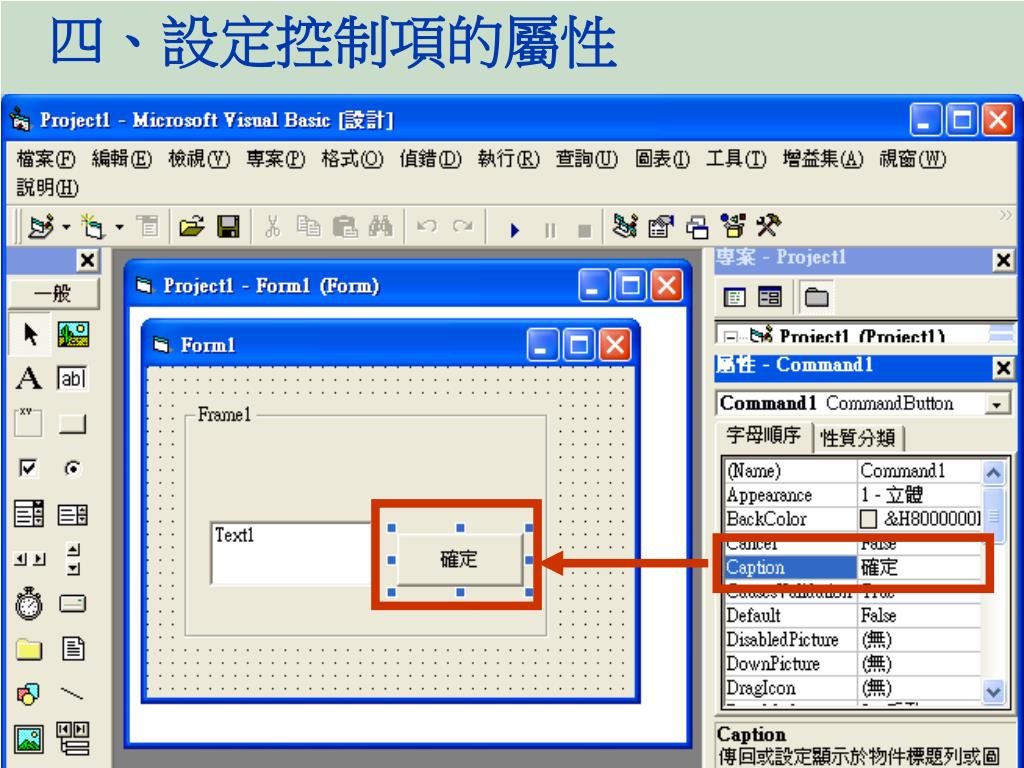Viewport: 1024px width, 768px height.
Task: Click the Open Project toolbar icon
Action: click(x=191, y=227)
